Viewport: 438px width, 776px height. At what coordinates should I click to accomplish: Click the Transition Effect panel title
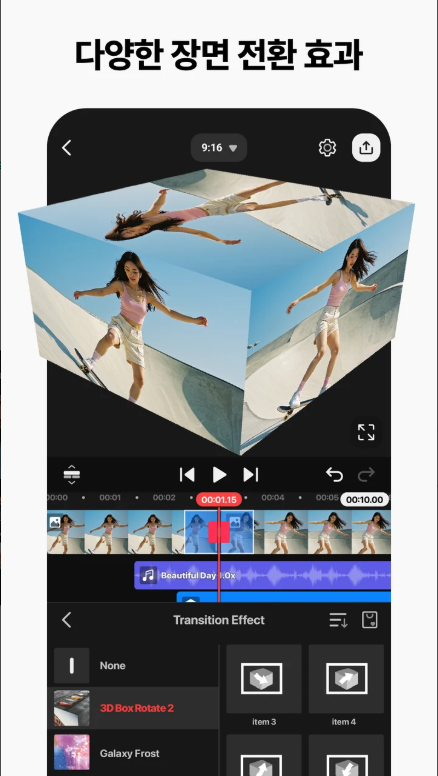point(219,620)
